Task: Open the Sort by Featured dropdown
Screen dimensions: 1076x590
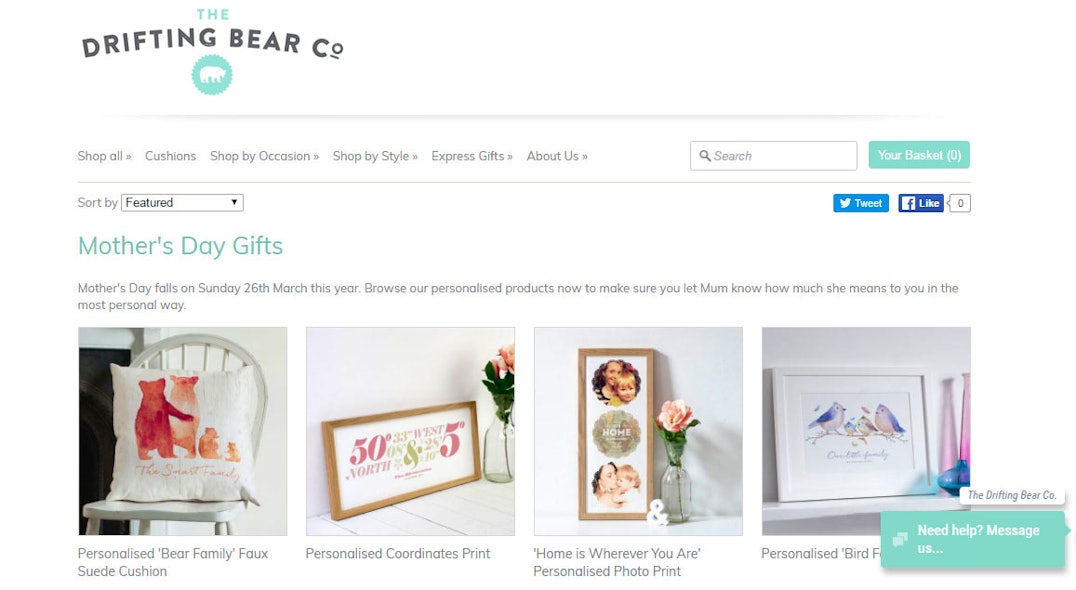Action: point(182,202)
